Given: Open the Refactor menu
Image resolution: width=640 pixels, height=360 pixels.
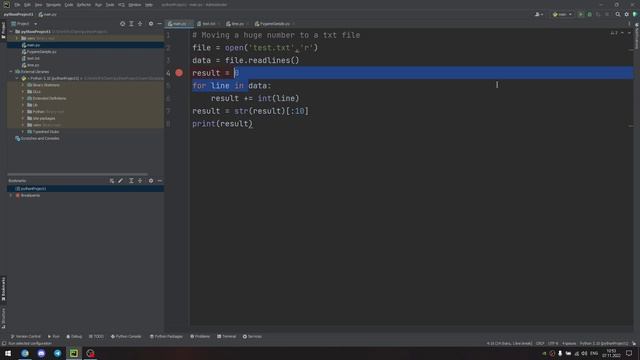Looking at the screenshot, I should pyautogui.click(x=84, y=5).
